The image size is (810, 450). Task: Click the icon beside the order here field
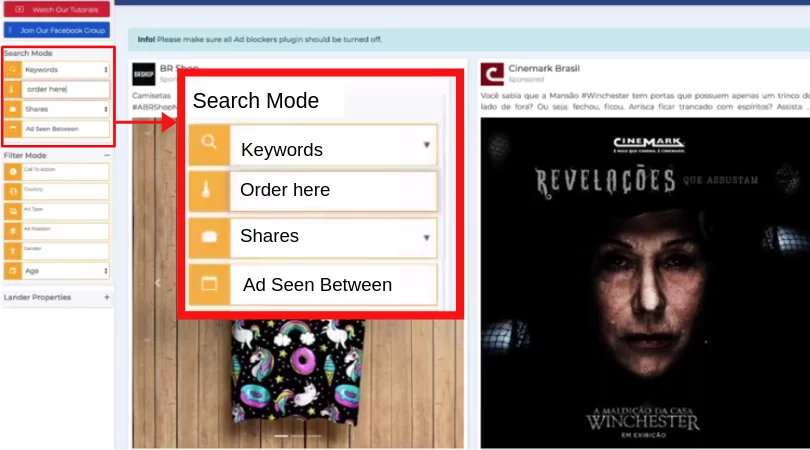[x=13, y=89]
